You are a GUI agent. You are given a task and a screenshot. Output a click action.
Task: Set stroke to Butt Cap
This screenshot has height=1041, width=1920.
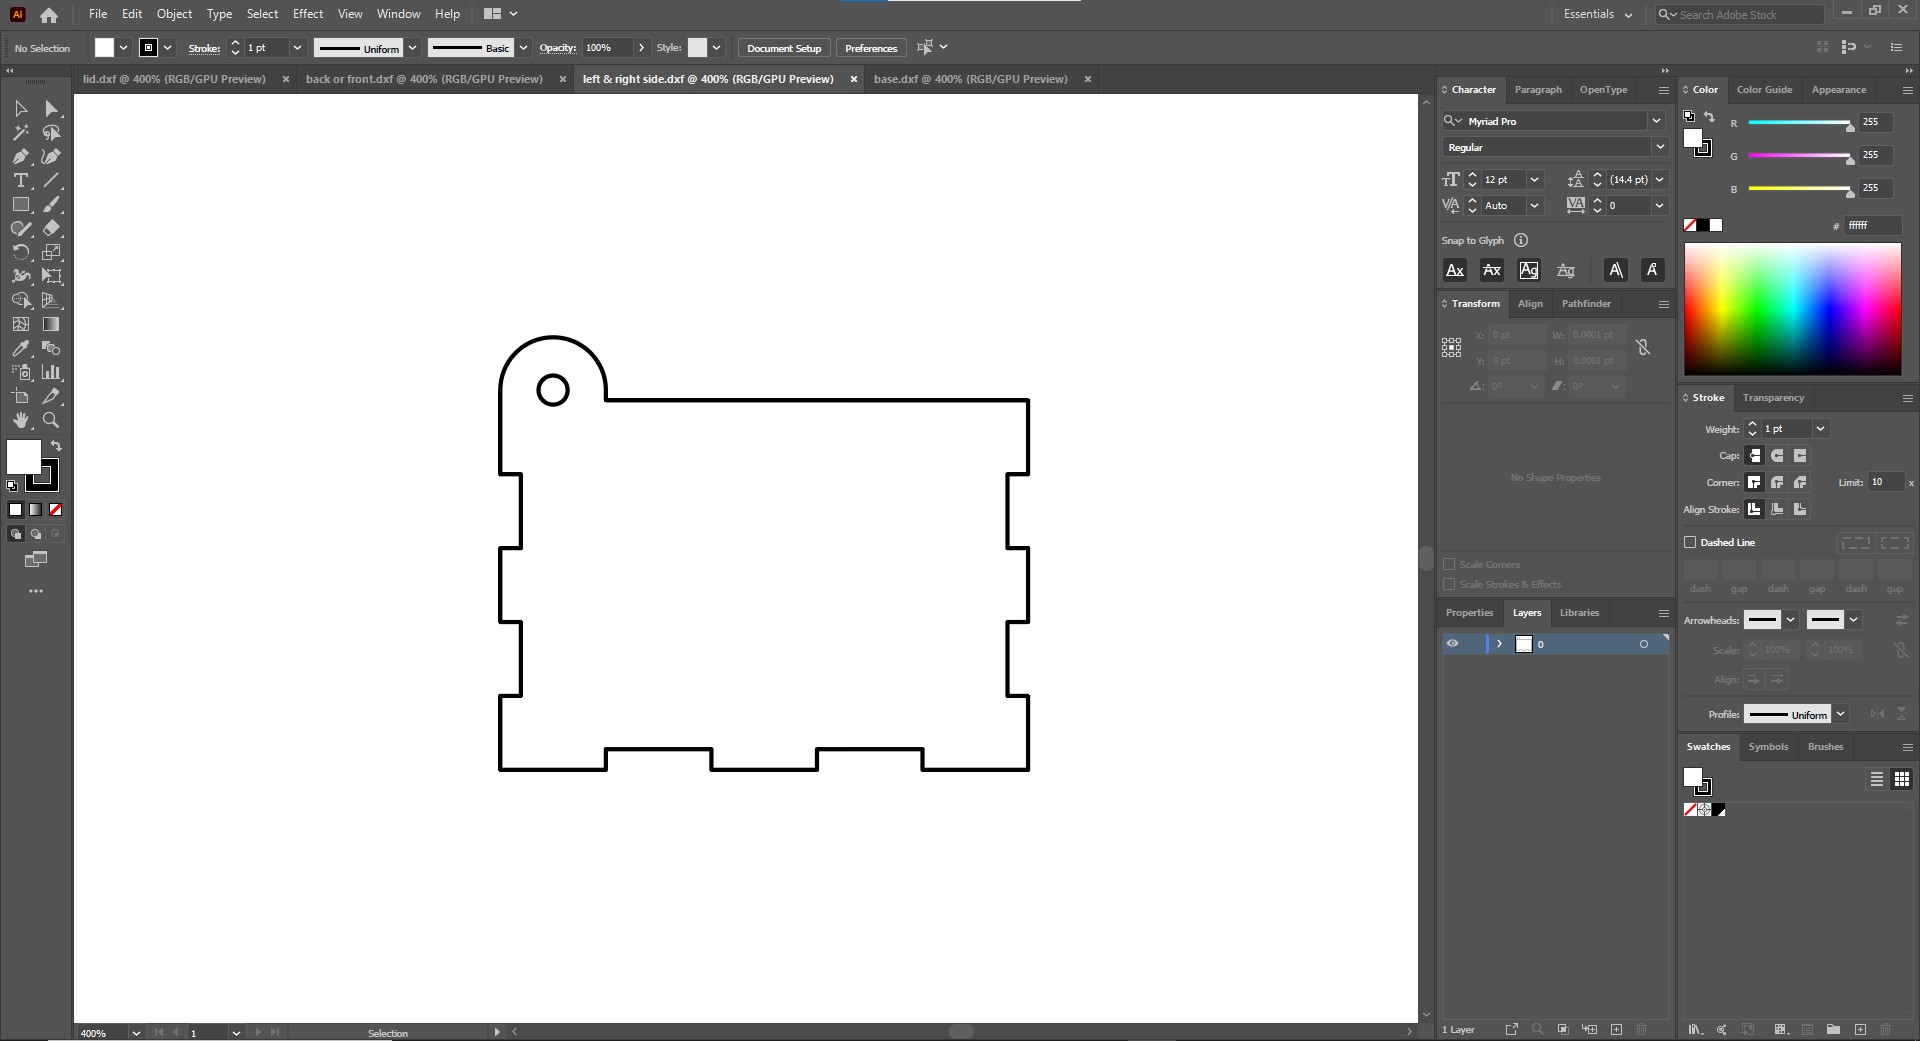tap(1754, 456)
